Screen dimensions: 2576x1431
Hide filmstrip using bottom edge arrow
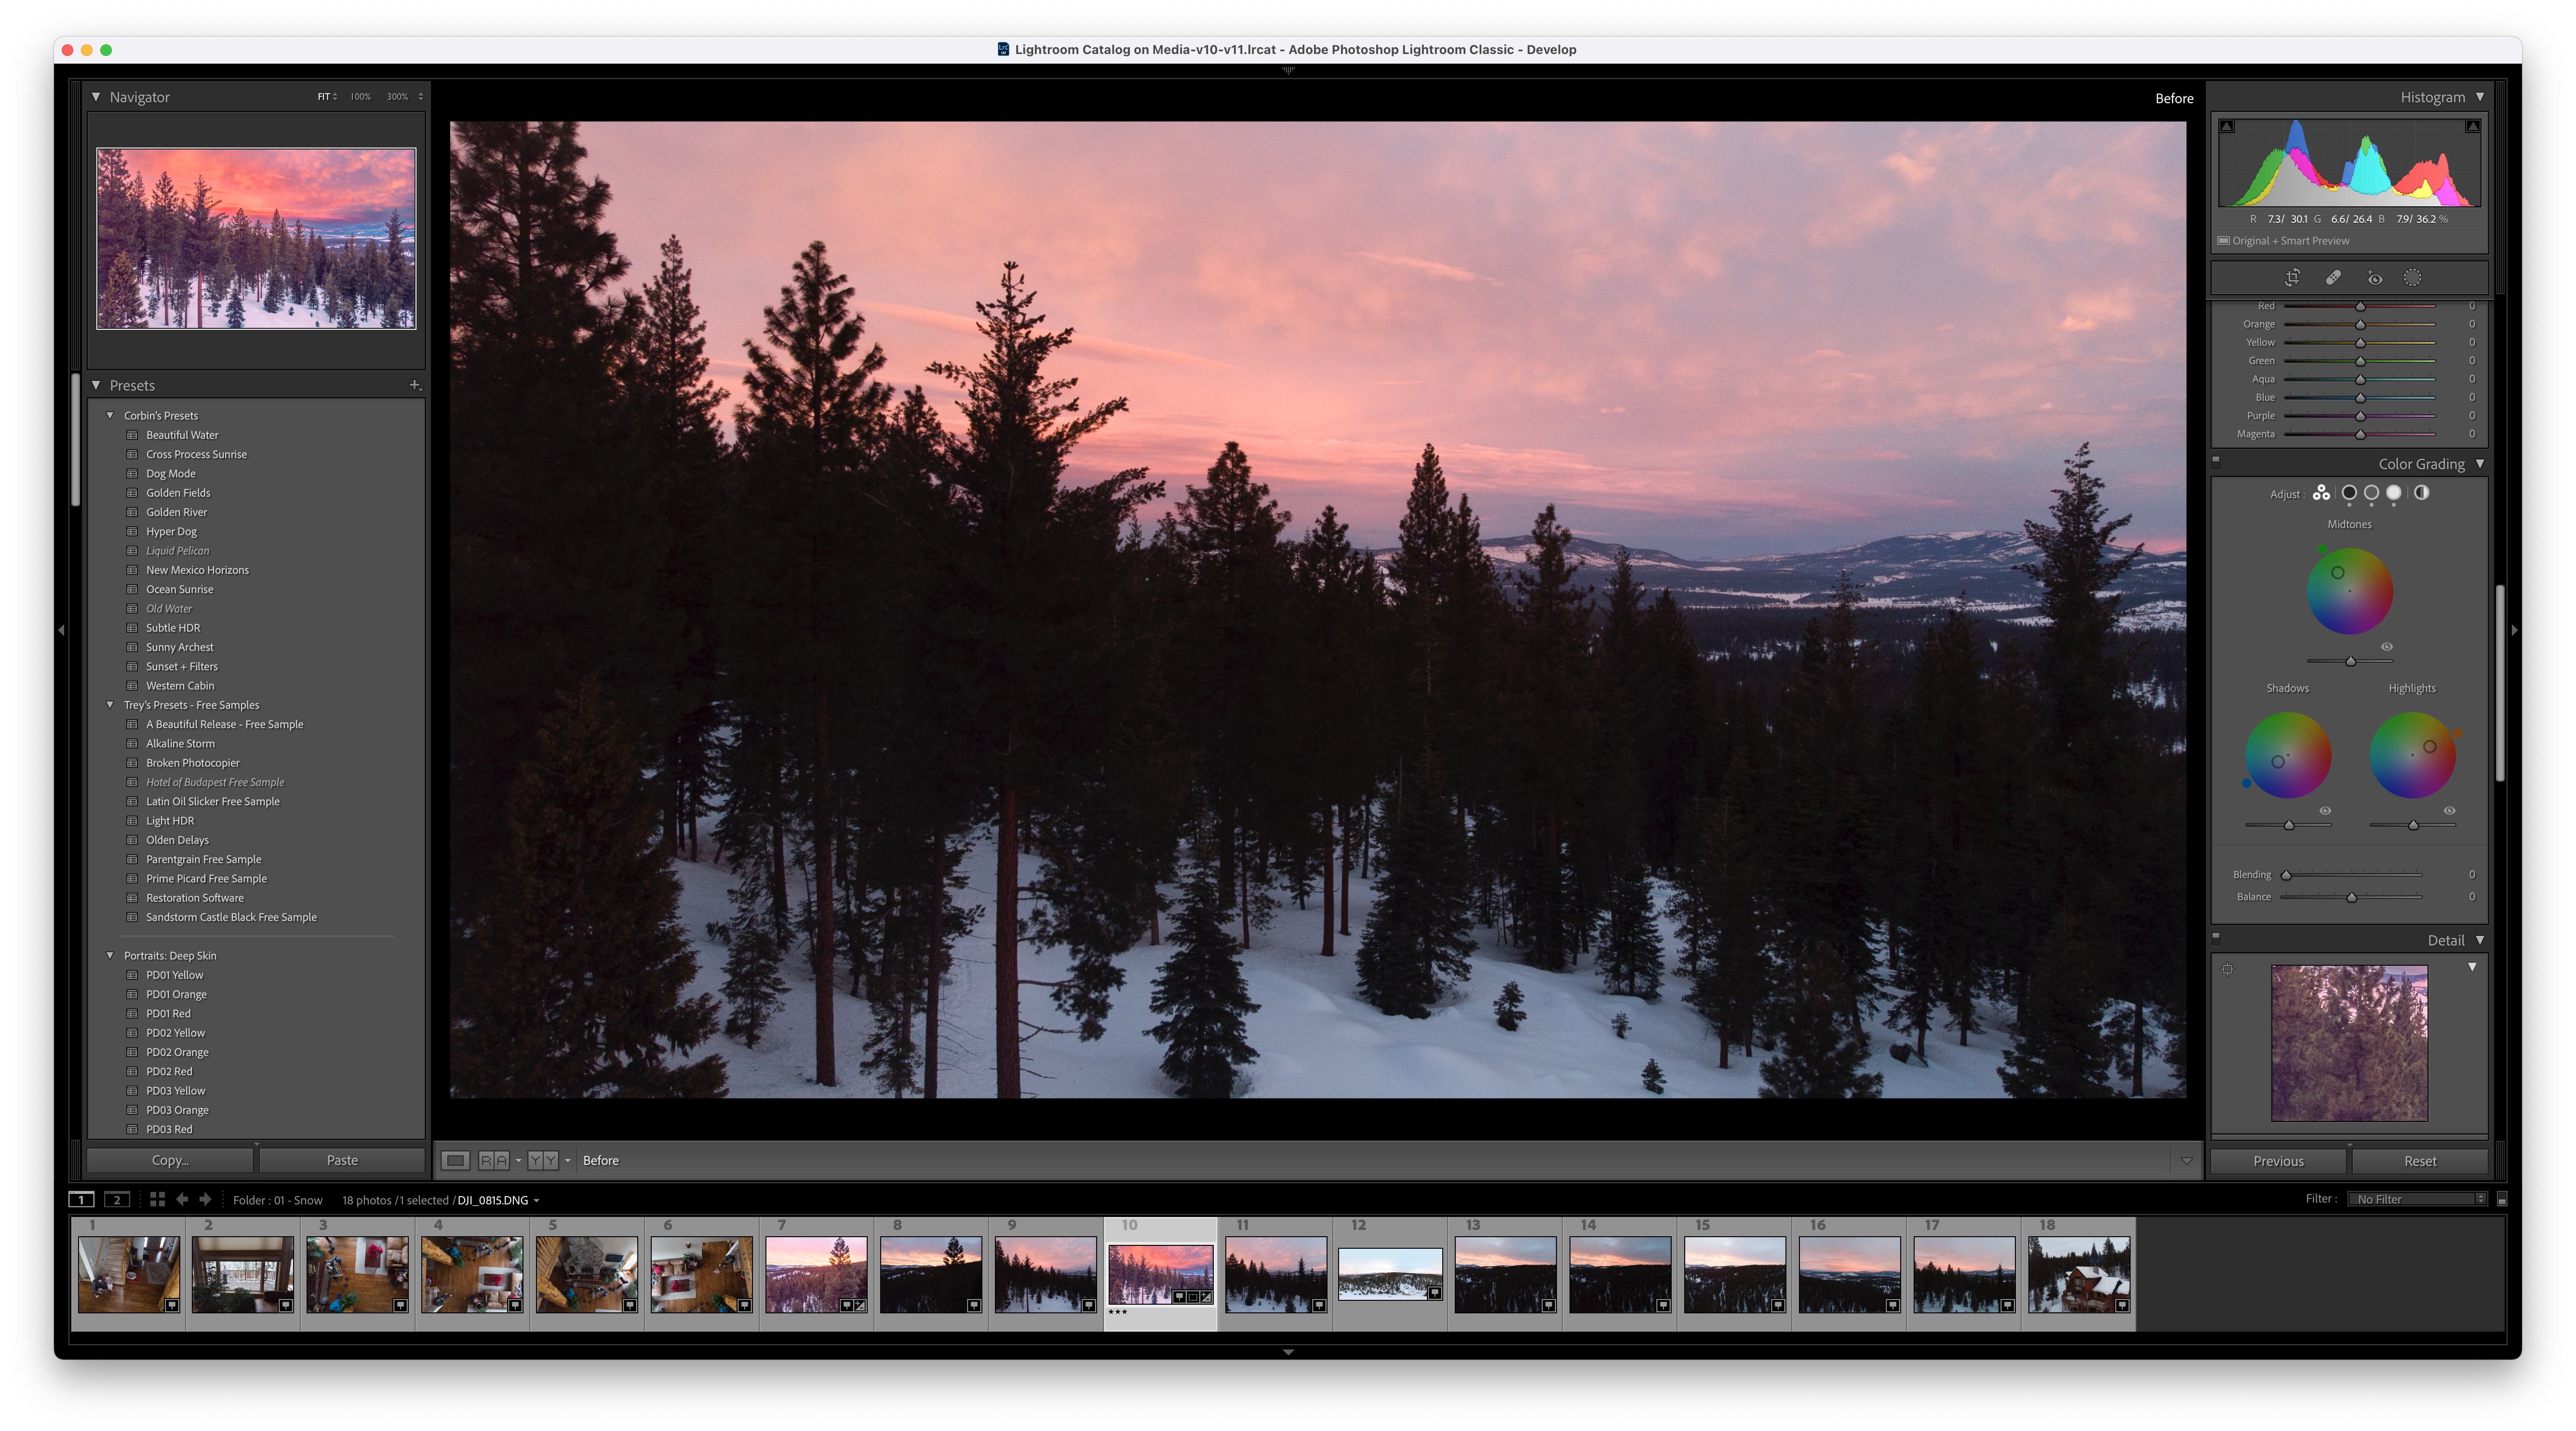[x=1288, y=1352]
